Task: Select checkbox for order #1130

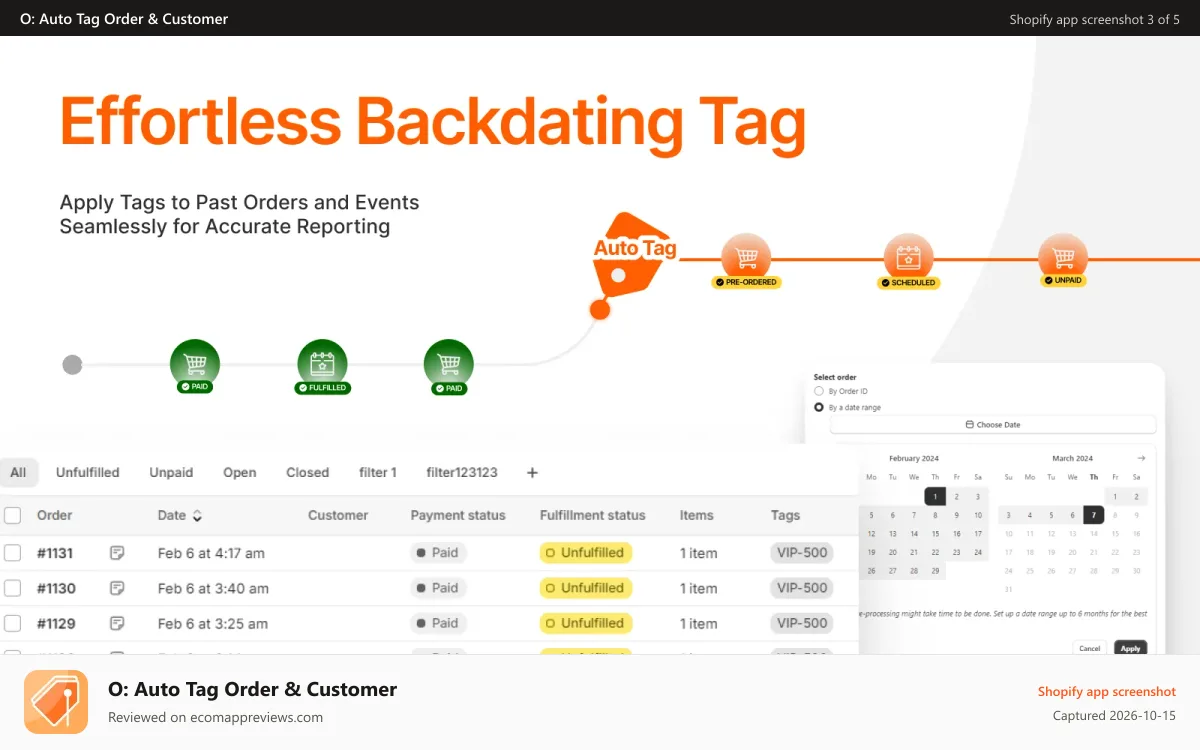Action: pos(12,588)
